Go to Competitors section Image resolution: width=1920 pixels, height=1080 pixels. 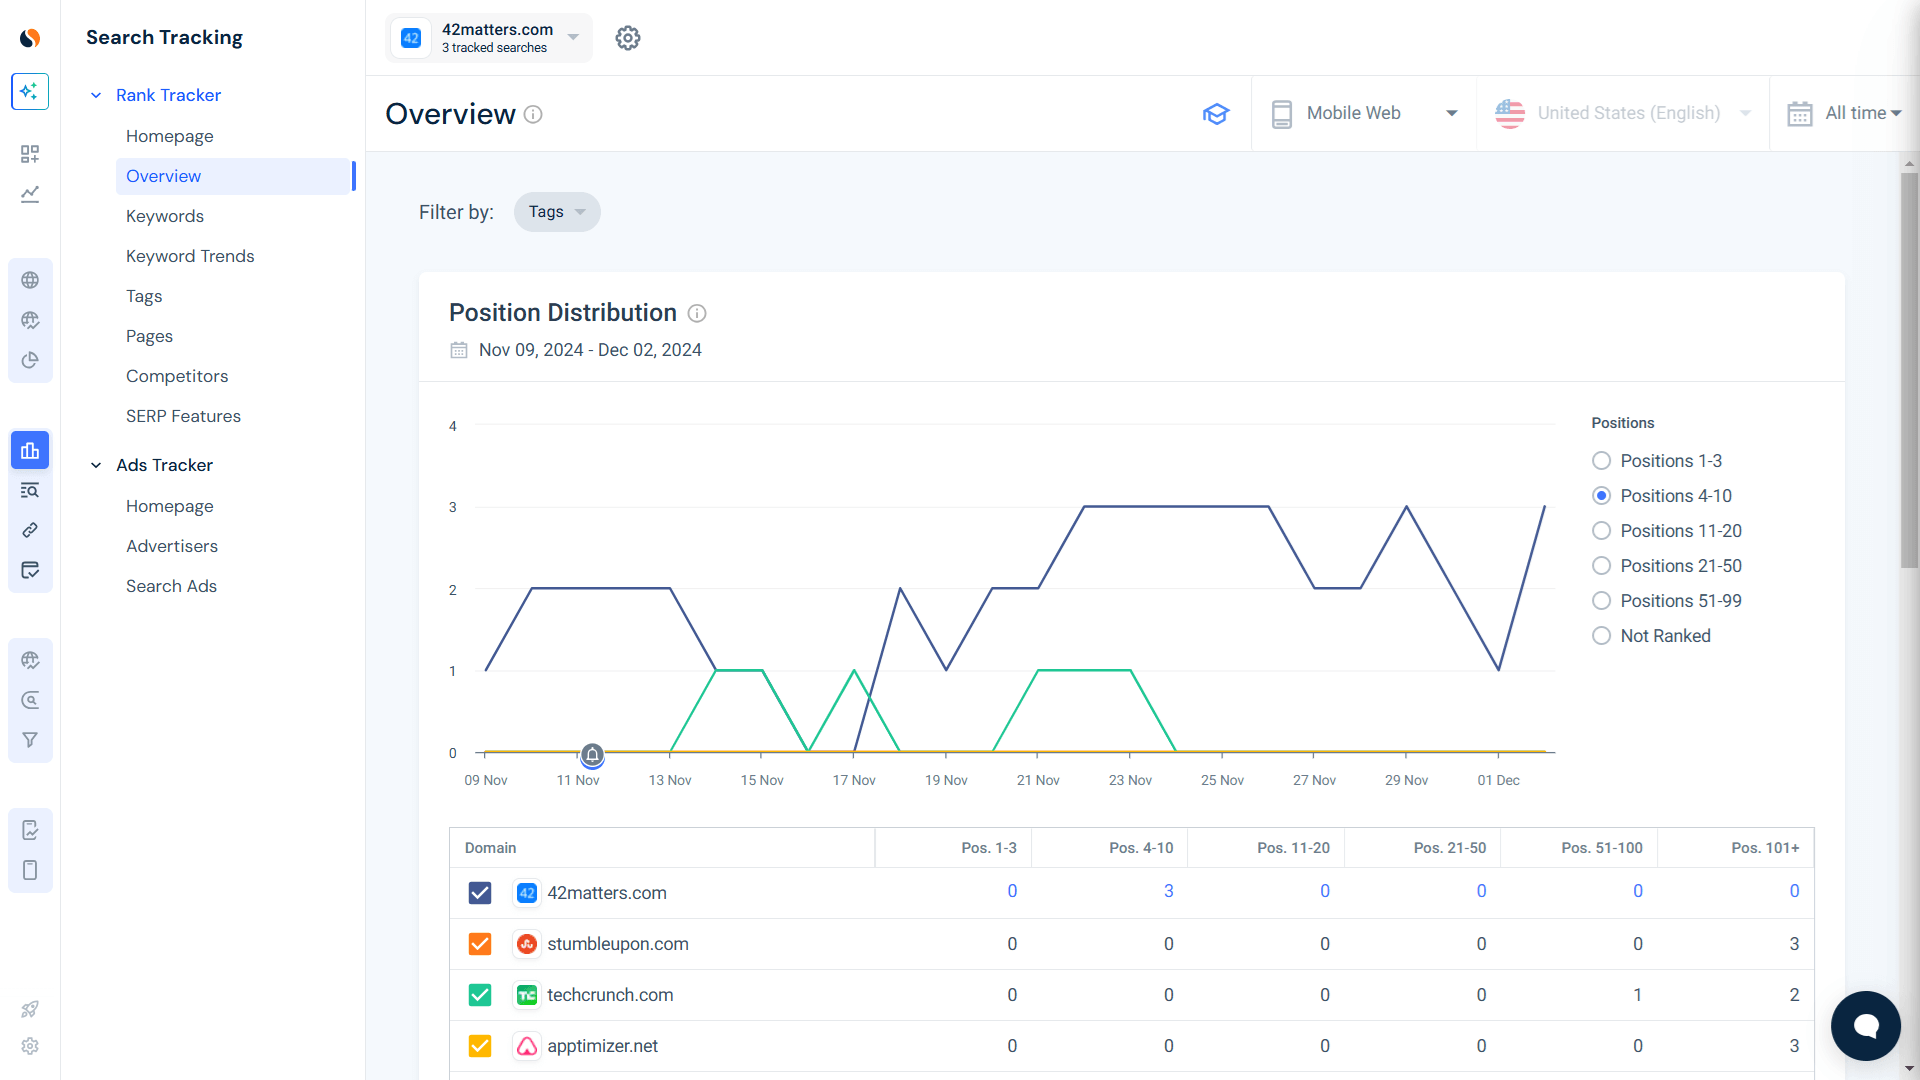pyautogui.click(x=177, y=376)
